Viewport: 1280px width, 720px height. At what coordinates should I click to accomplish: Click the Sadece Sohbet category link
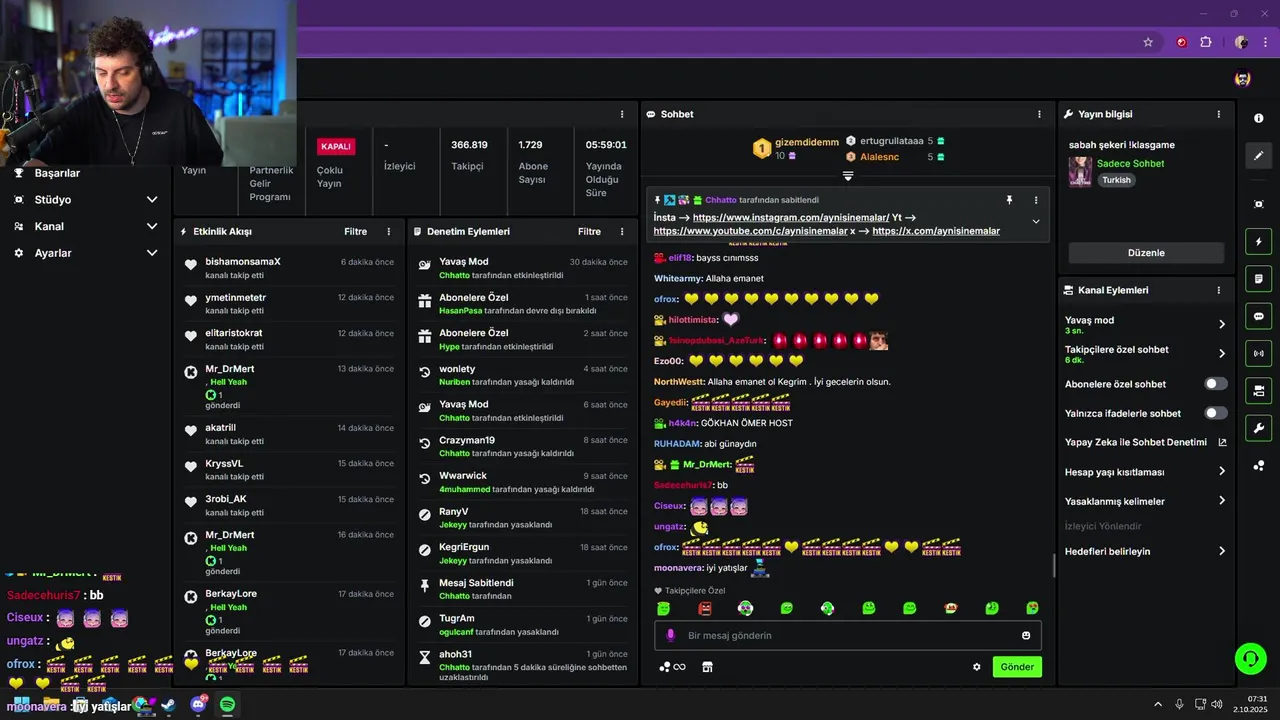point(1130,163)
